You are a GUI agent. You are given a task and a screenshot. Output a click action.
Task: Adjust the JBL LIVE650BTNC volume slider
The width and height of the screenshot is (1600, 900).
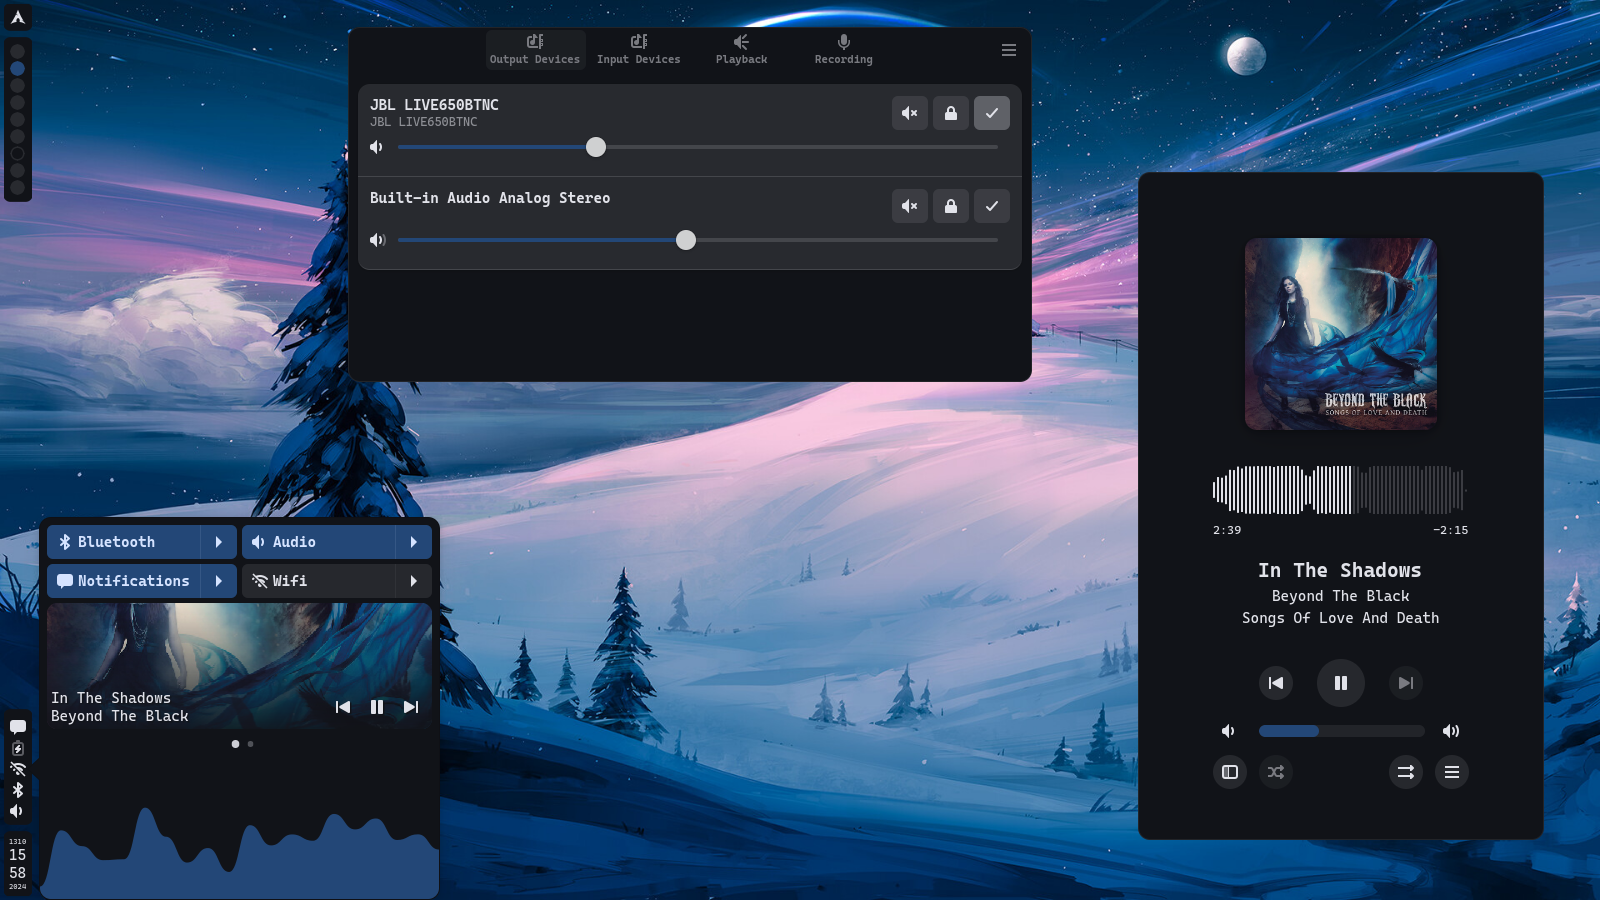click(x=698, y=147)
